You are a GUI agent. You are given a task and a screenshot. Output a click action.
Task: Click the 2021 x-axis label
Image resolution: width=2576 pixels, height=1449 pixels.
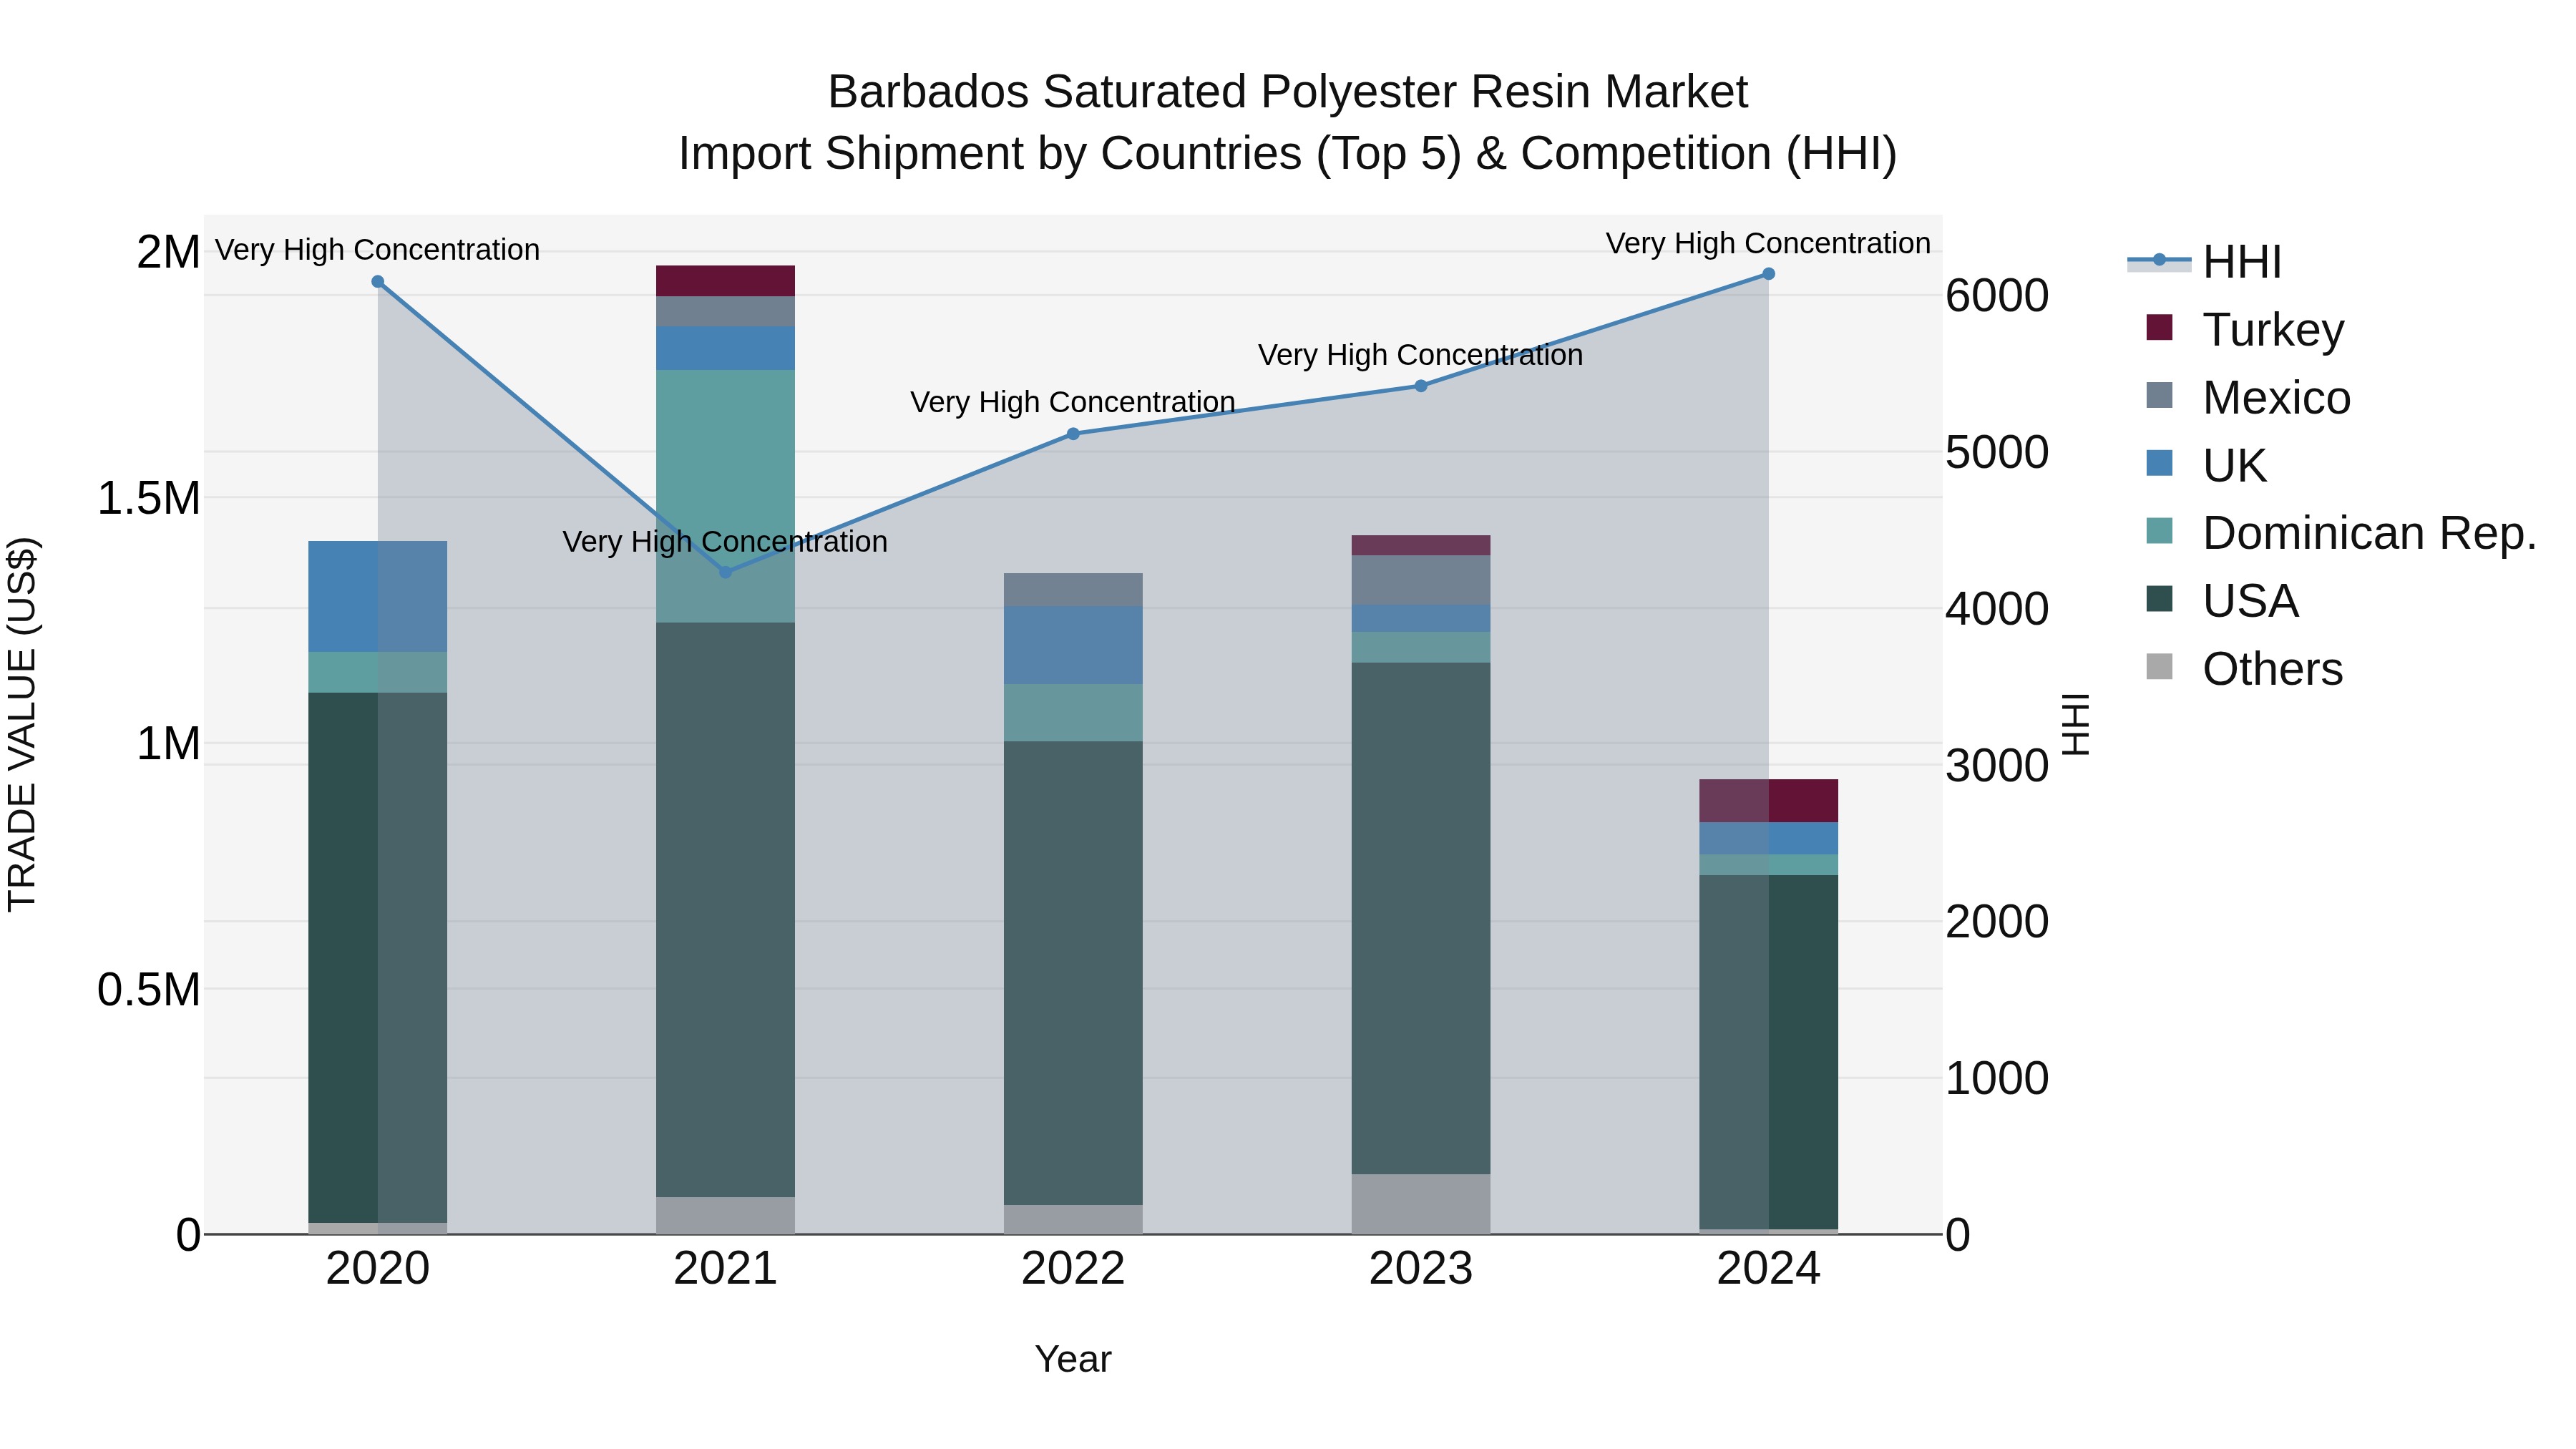pos(725,1269)
